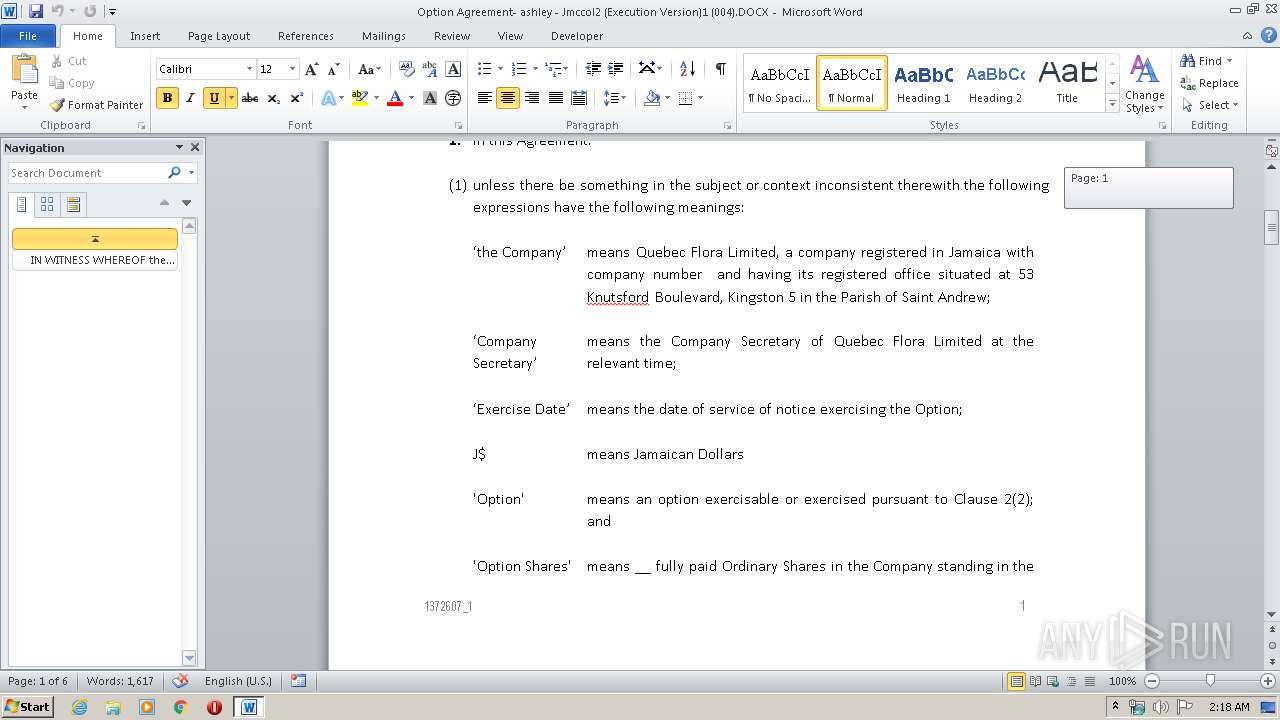Browse pages in Navigation pane
Image resolution: width=1280 pixels, height=720 pixels.
(47, 204)
